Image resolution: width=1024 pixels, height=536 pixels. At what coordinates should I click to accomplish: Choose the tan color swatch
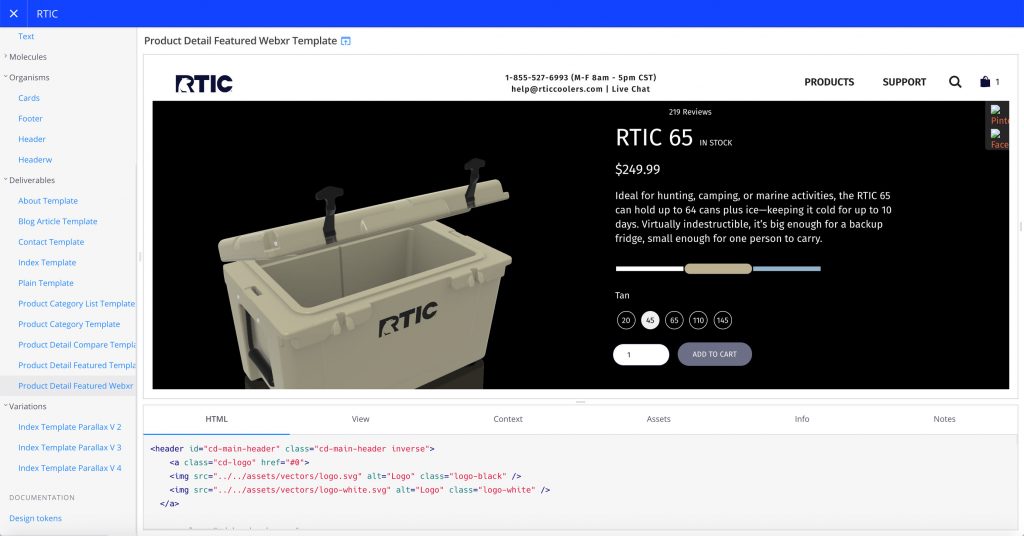[718, 268]
